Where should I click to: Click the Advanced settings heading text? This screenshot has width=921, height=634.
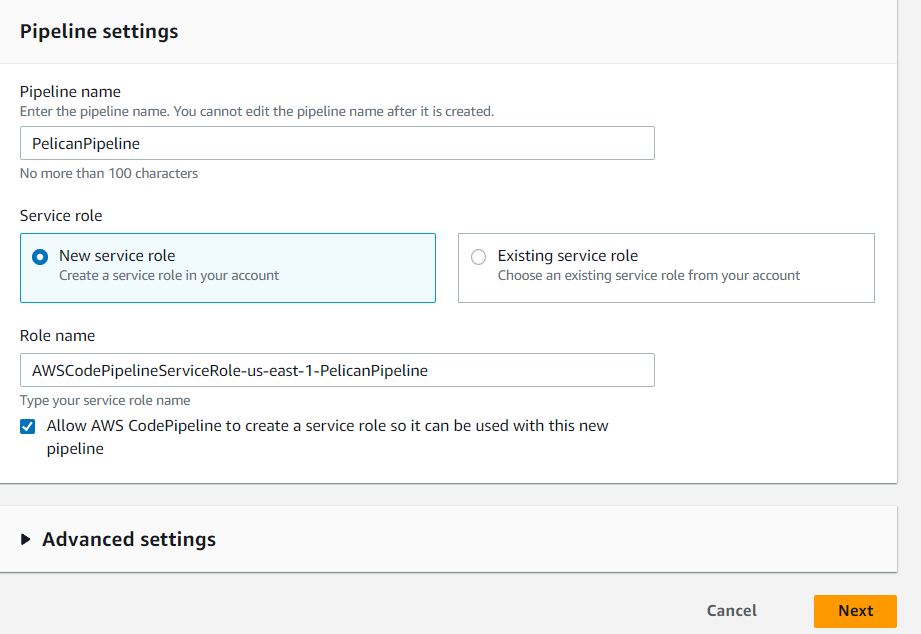point(129,539)
